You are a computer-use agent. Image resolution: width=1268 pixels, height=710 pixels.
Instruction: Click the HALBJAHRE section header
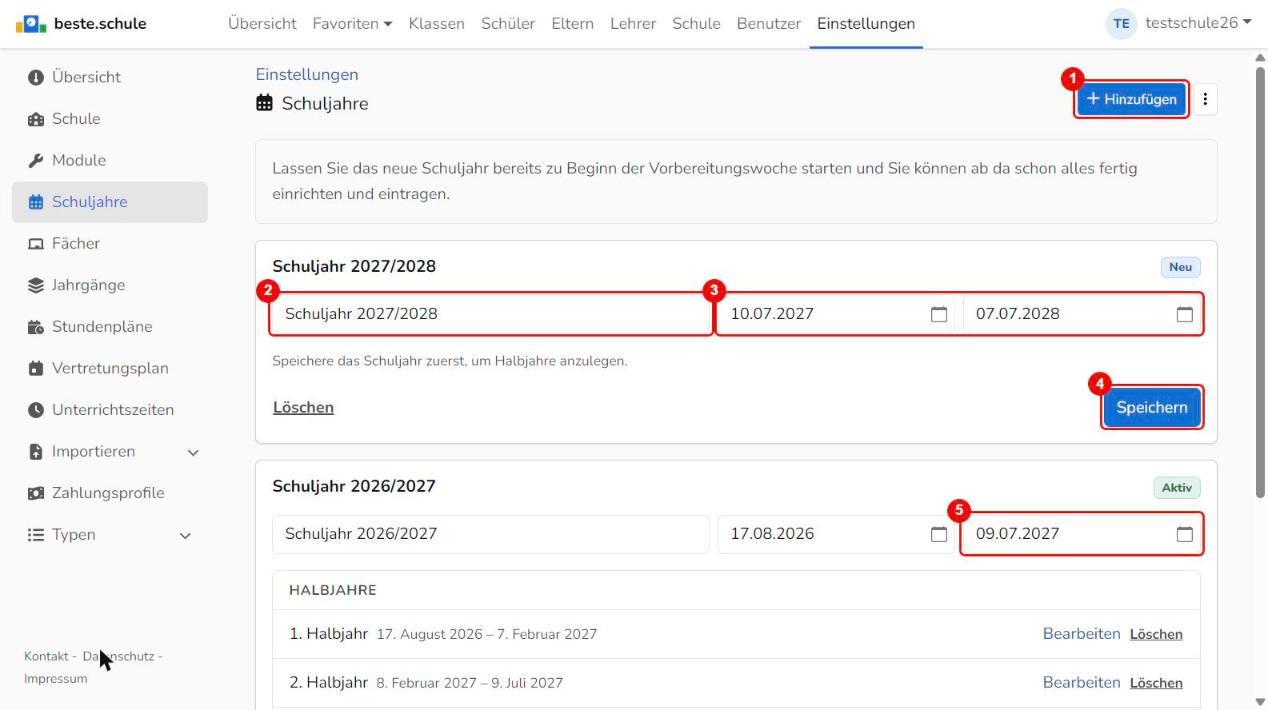point(333,591)
